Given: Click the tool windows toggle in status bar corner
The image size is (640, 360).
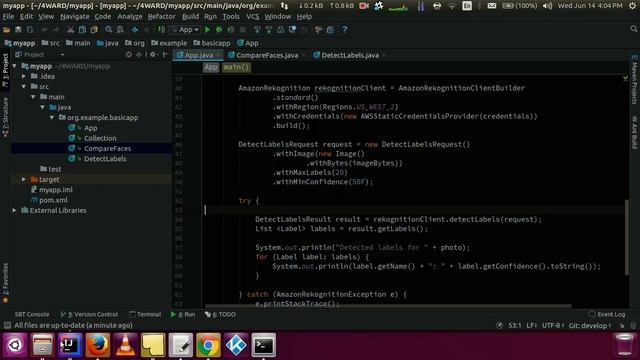Looking at the screenshot, I should pos(7,325).
